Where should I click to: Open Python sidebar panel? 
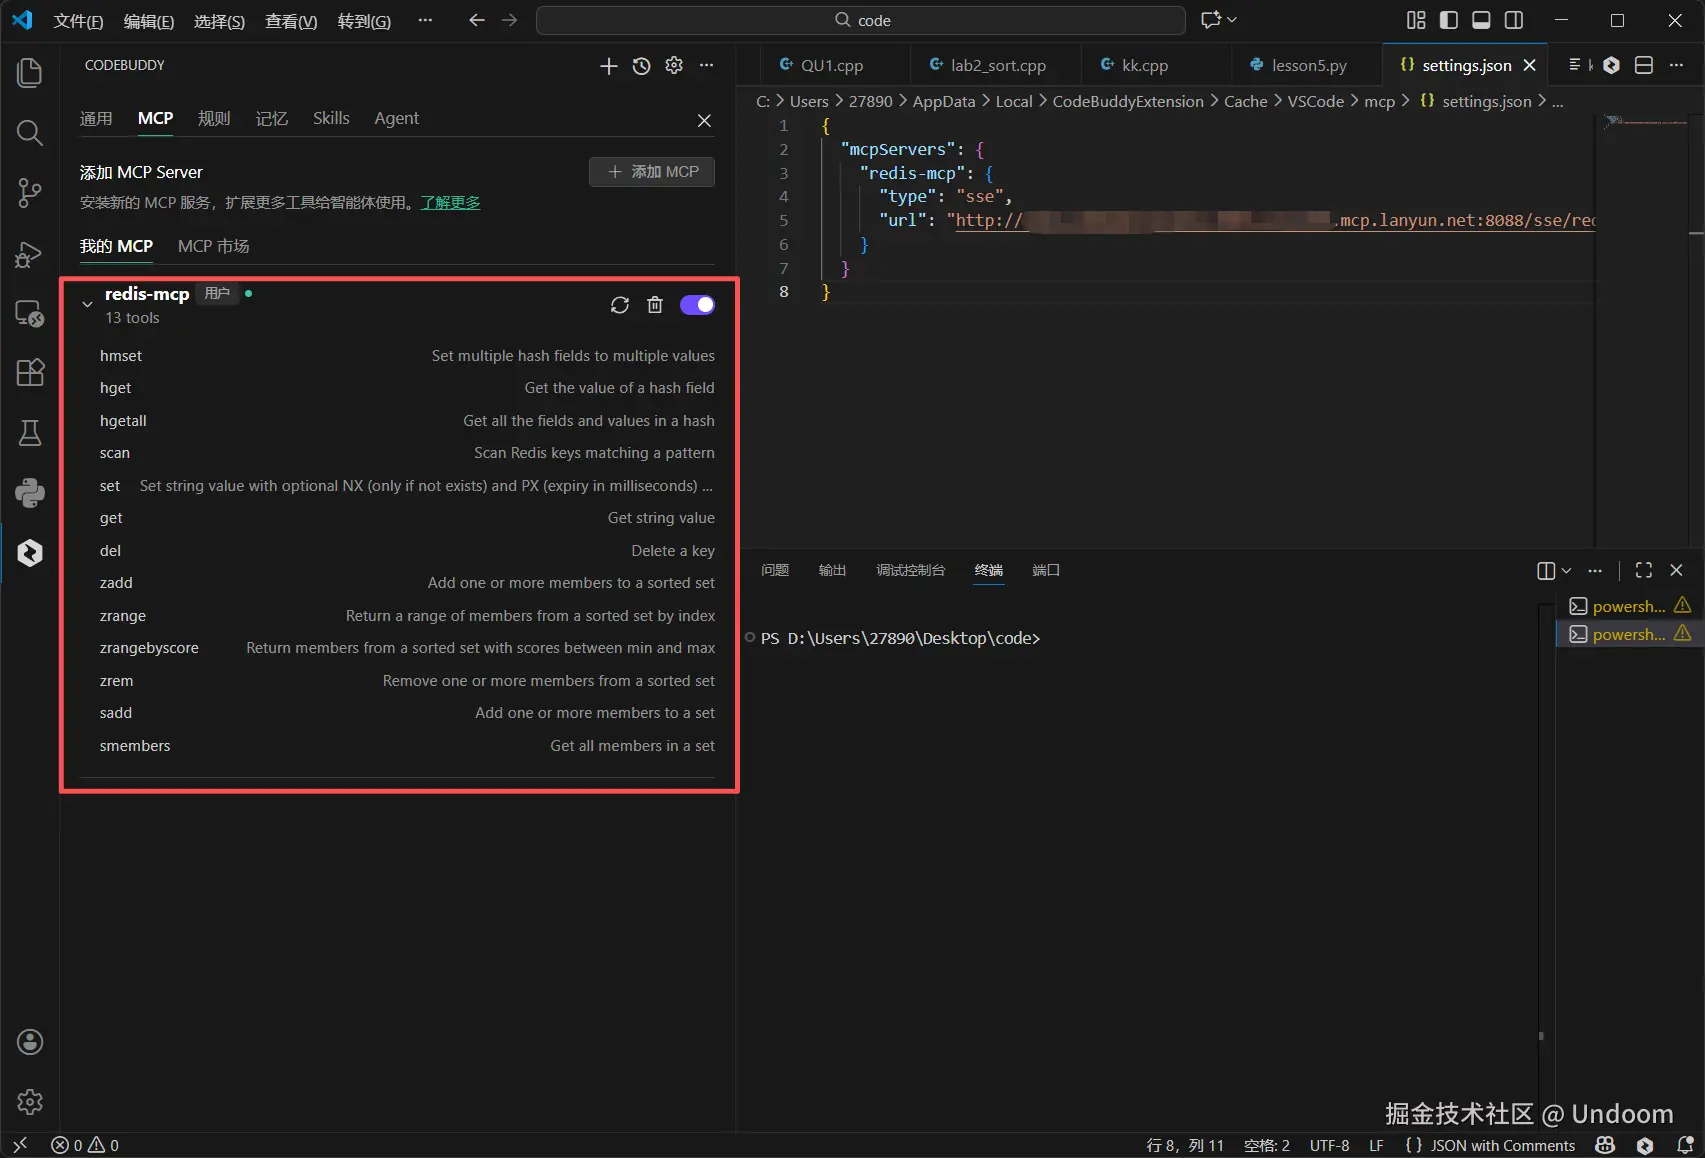coord(30,492)
